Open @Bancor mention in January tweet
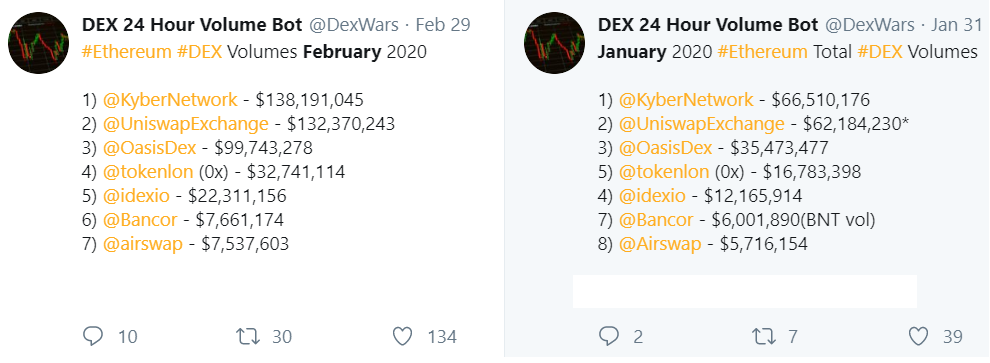The width and height of the screenshot is (990, 363). coord(656,220)
